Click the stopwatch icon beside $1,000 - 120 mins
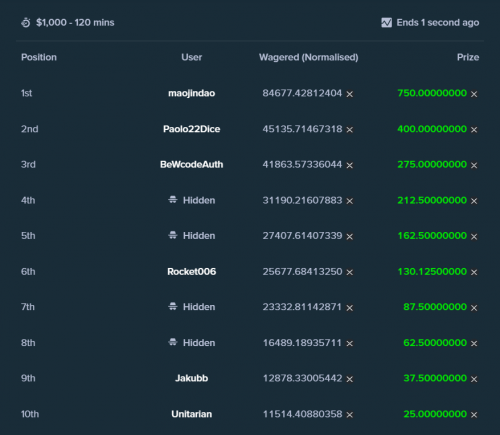 tap(26, 23)
